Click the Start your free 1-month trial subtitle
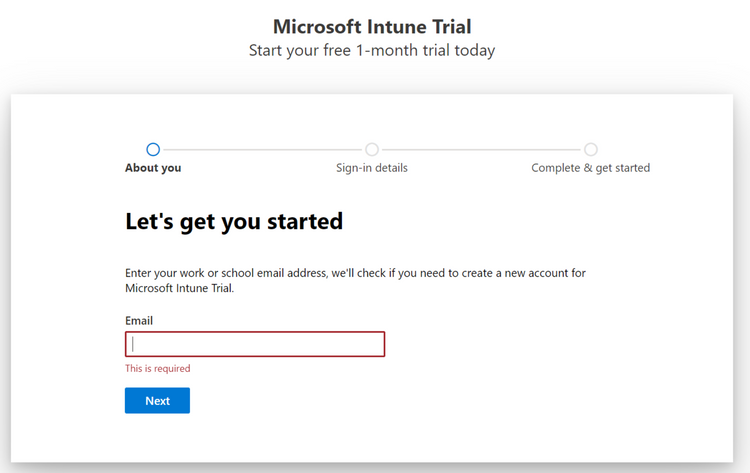The image size is (750, 473). point(372,50)
